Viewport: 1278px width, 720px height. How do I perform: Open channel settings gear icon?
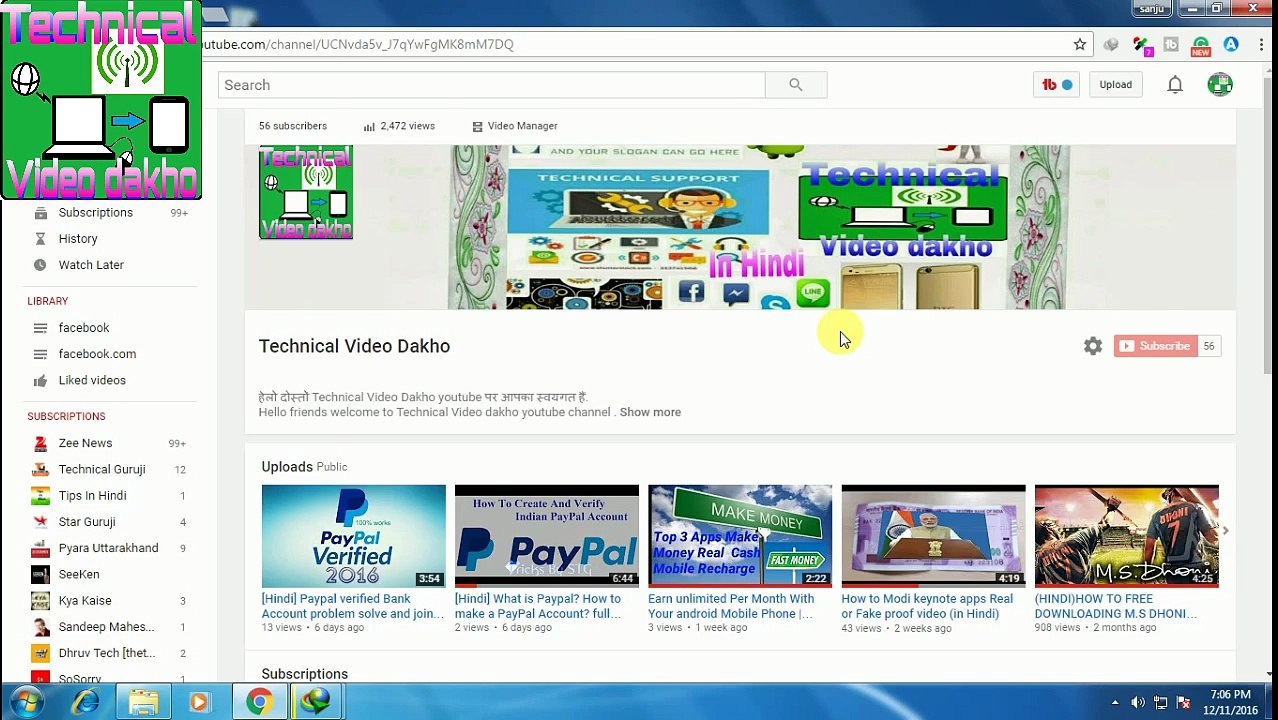[x=1093, y=346]
